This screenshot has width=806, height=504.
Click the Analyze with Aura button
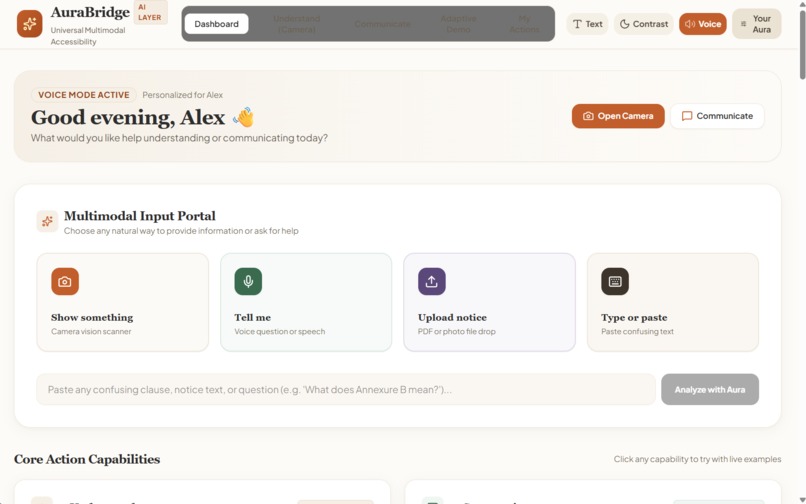point(710,389)
